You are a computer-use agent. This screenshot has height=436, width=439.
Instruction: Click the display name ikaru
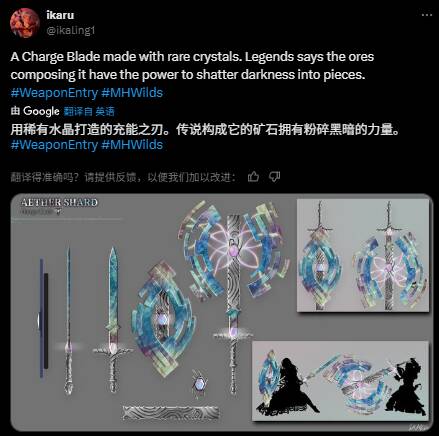click(x=60, y=15)
